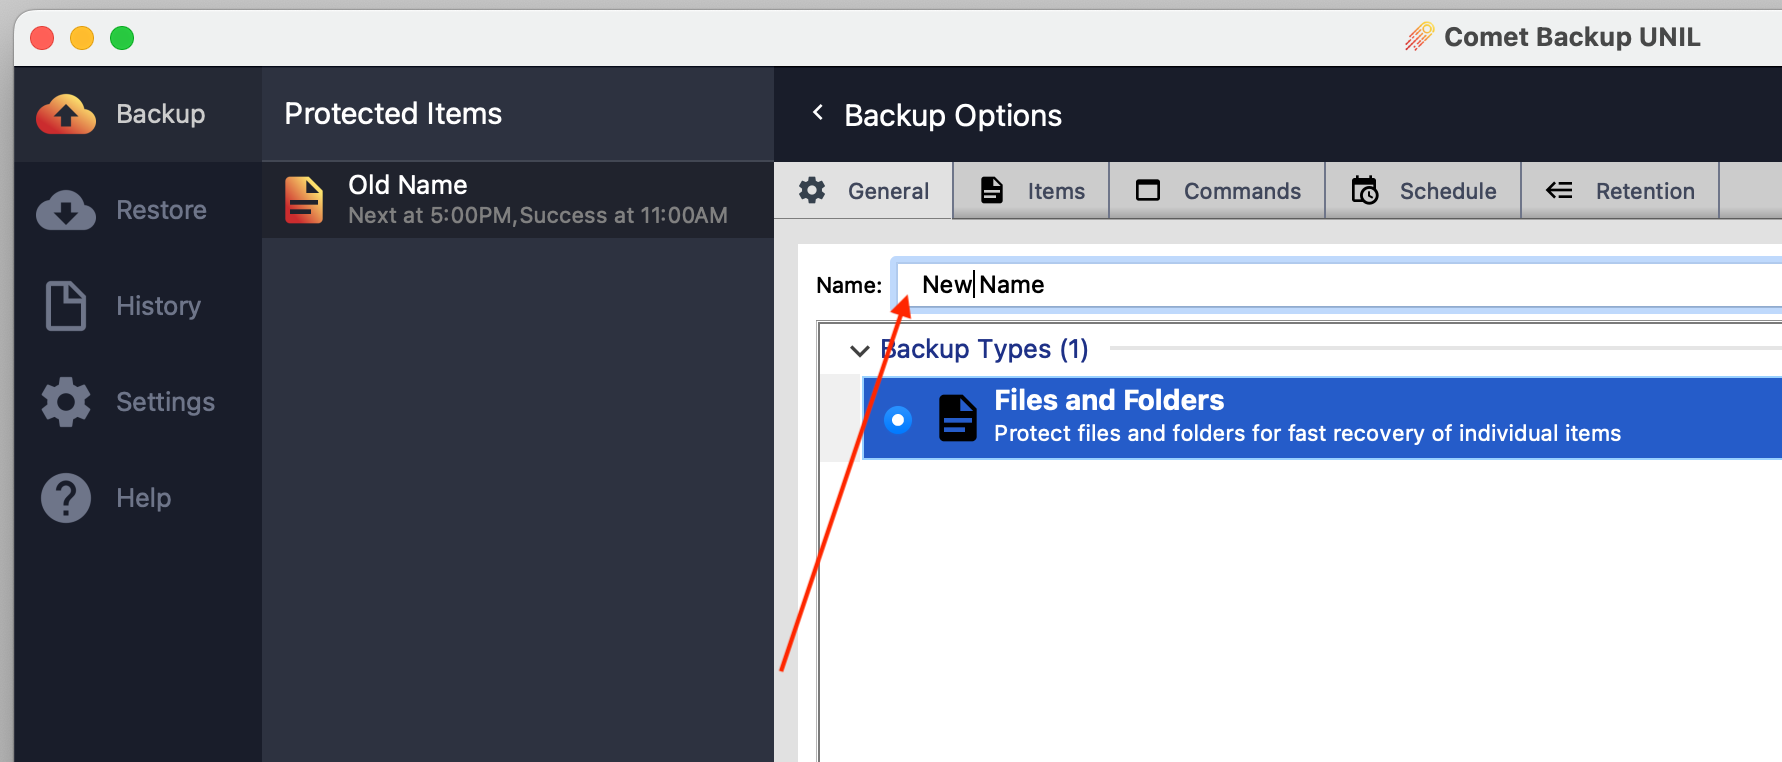Click the Backup Types (1) heading
Viewport: 1782px width, 762px height.
[984, 349]
